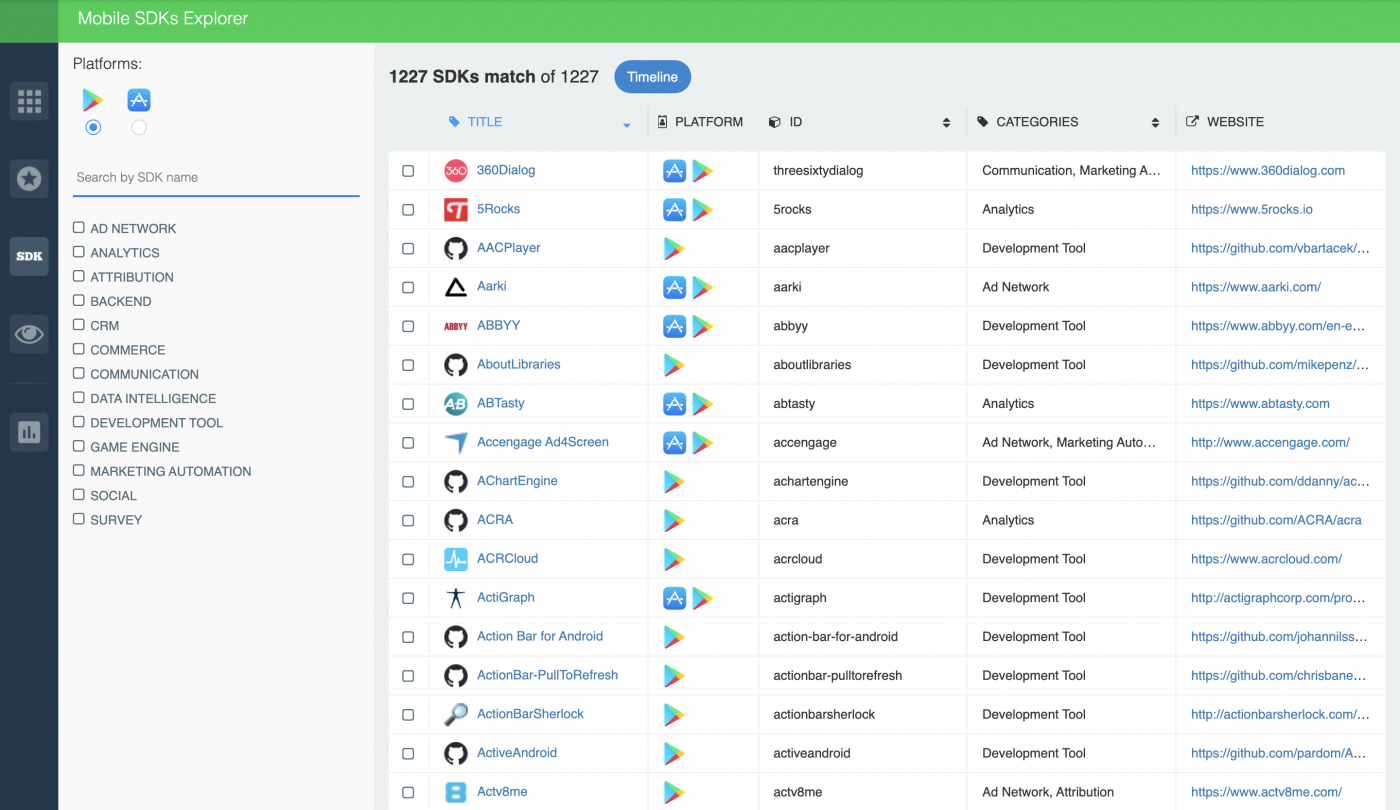Click the App Store icon in 360Dialog row
The width and height of the screenshot is (1400, 810).
[x=675, y=171]
